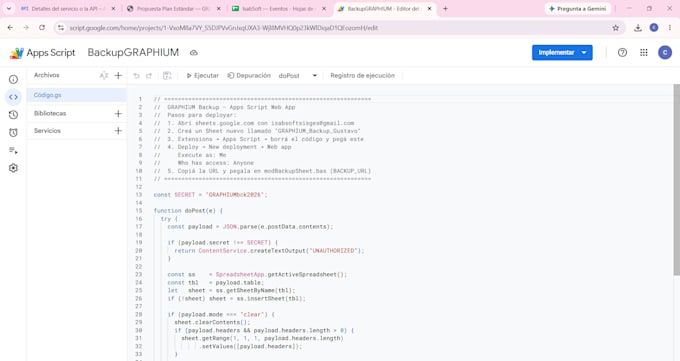Screen dimensions: 680x361
Task: Open the account avatar in the header
Action: pos(665,53)
